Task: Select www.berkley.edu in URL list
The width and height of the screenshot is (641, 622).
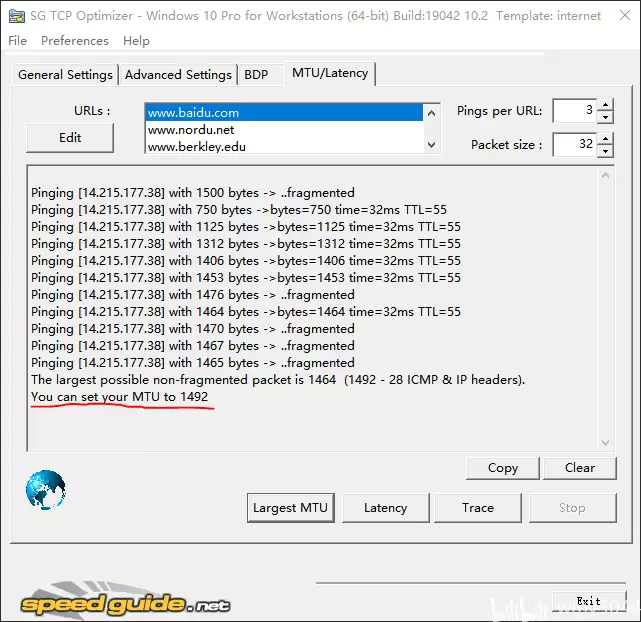Action: [x=284, y=146]
